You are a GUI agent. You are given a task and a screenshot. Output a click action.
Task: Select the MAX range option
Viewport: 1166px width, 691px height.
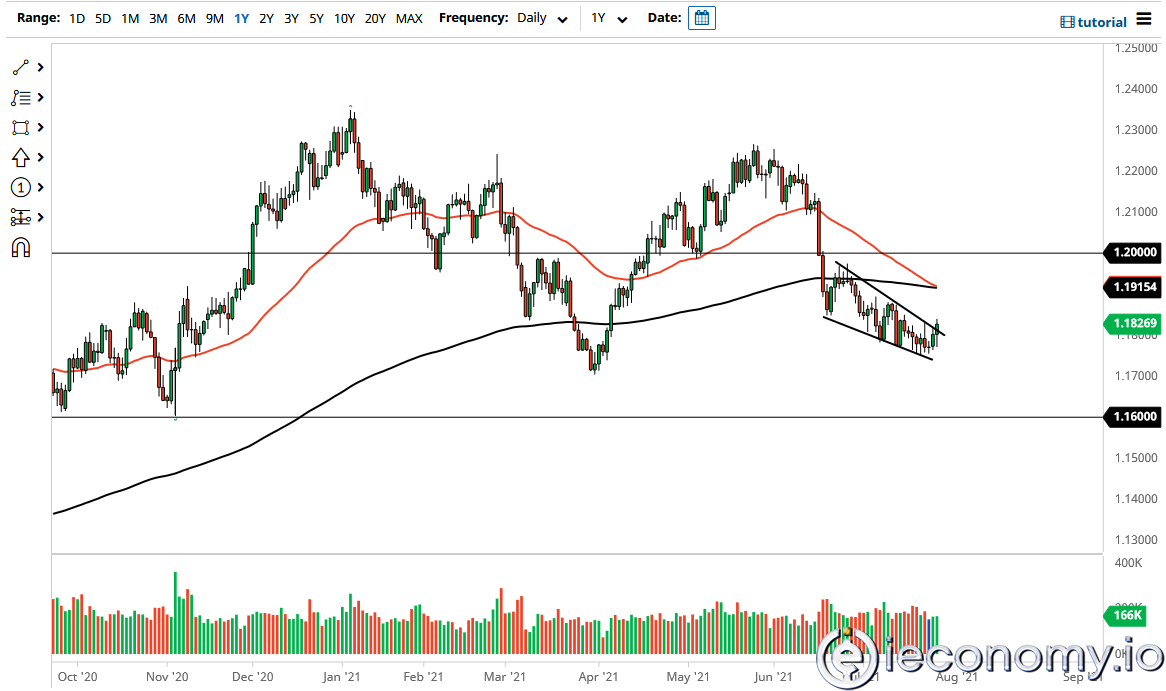[x=409, y=18]
